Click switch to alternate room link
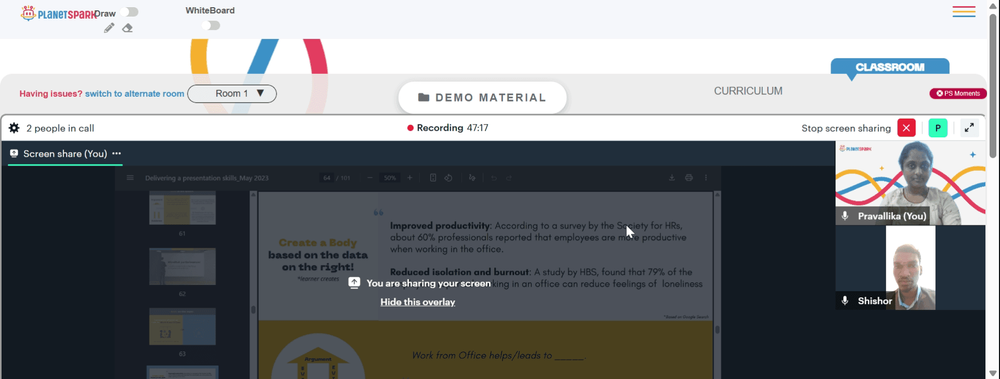This screenshot has width=1000, height=379. (135, 94)
